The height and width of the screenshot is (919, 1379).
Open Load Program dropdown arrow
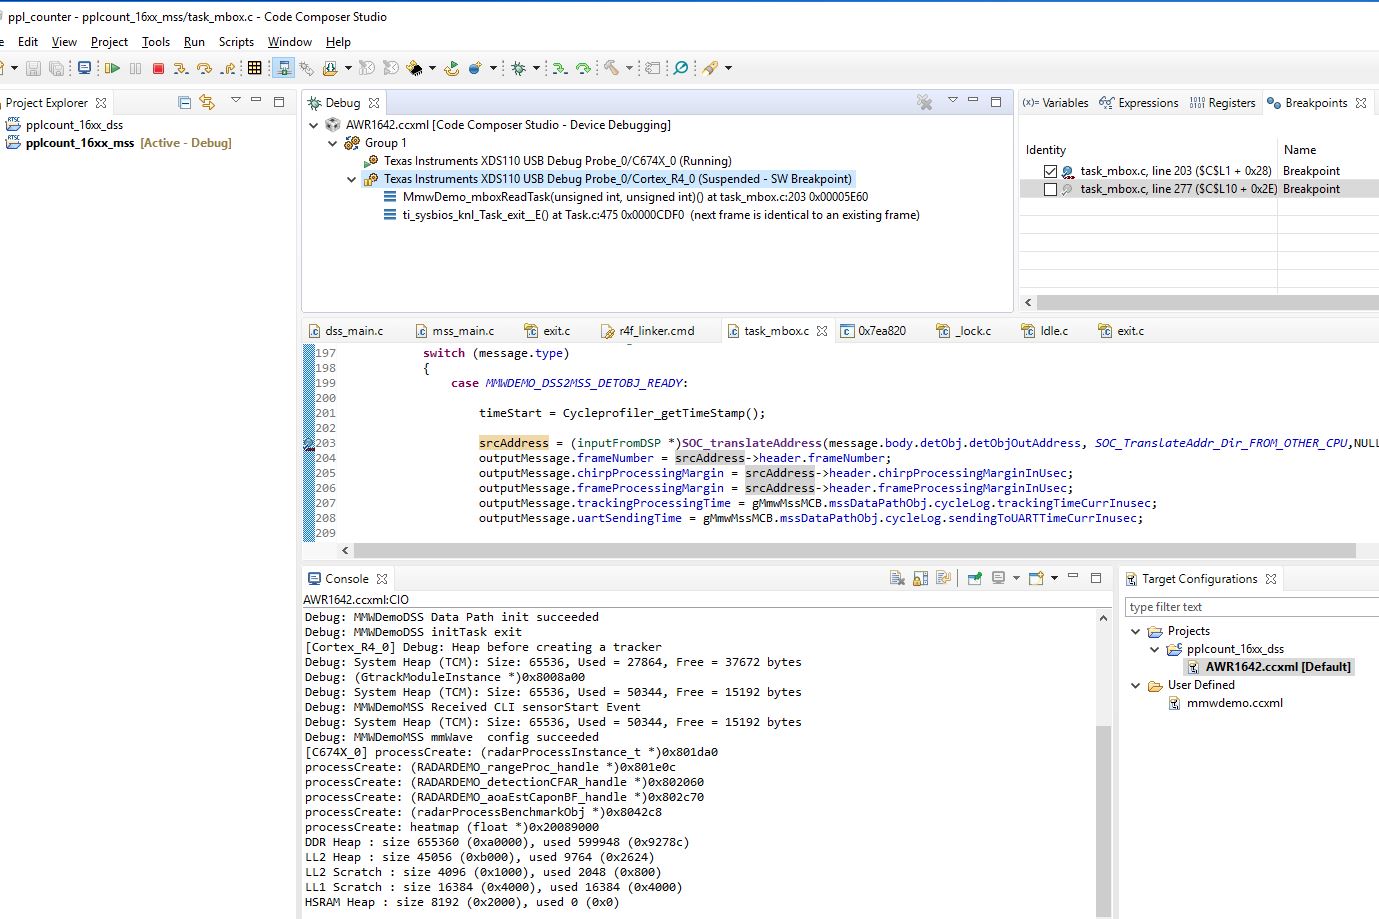click(x=348, y=68)
